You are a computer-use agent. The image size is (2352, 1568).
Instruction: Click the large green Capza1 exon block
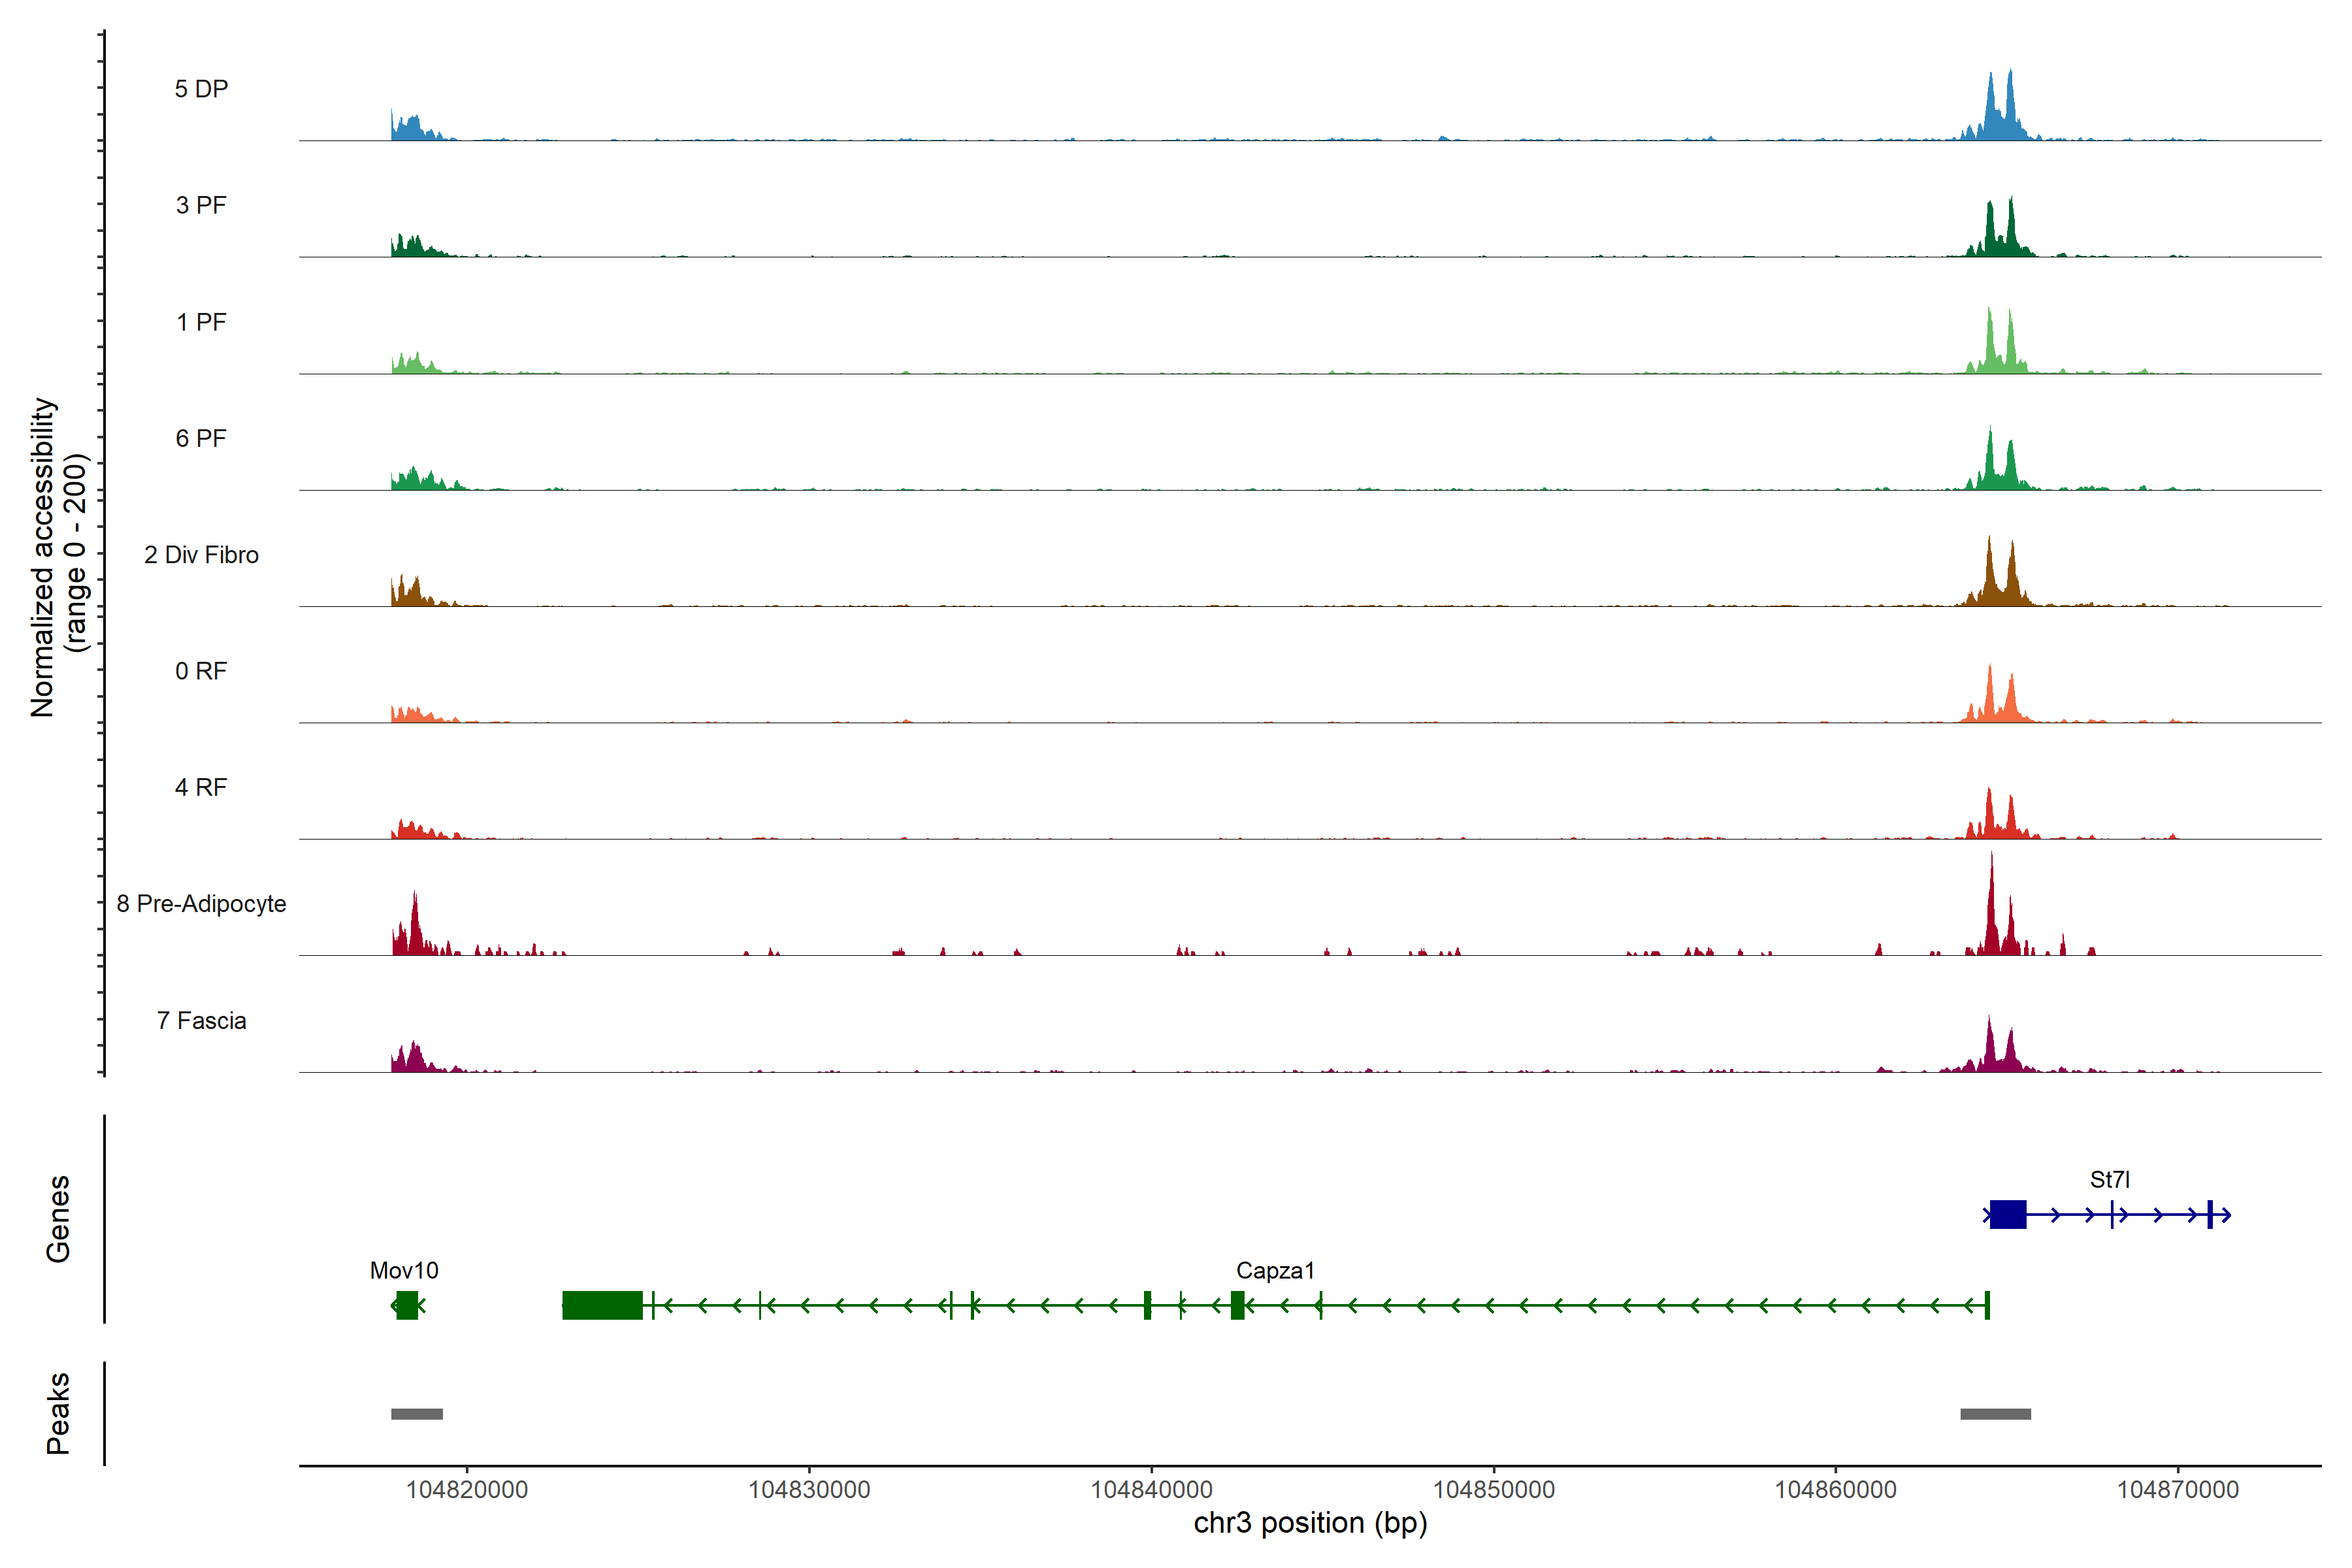coord(602,1305)
